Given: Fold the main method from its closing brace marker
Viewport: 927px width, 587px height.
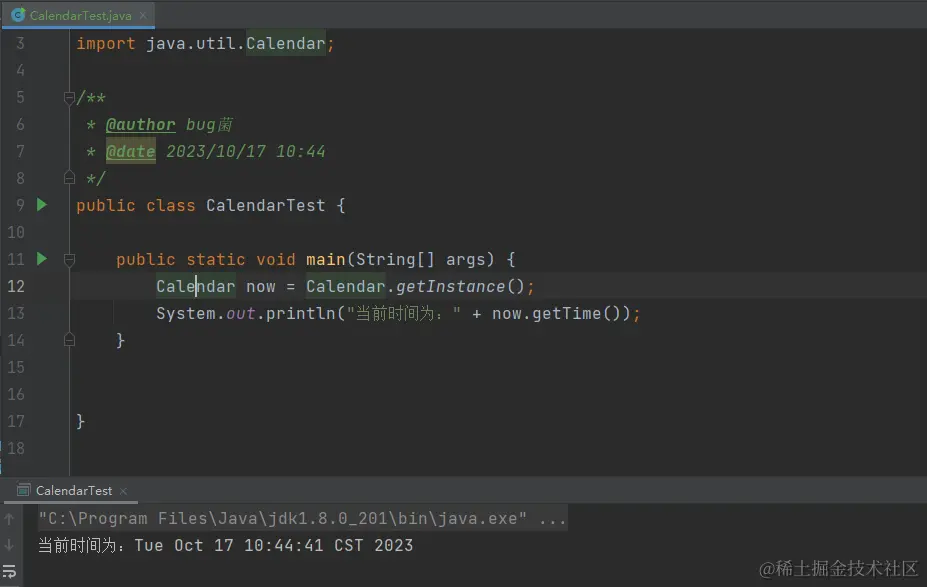Looking at the screenshot, I should coord(69,340).
